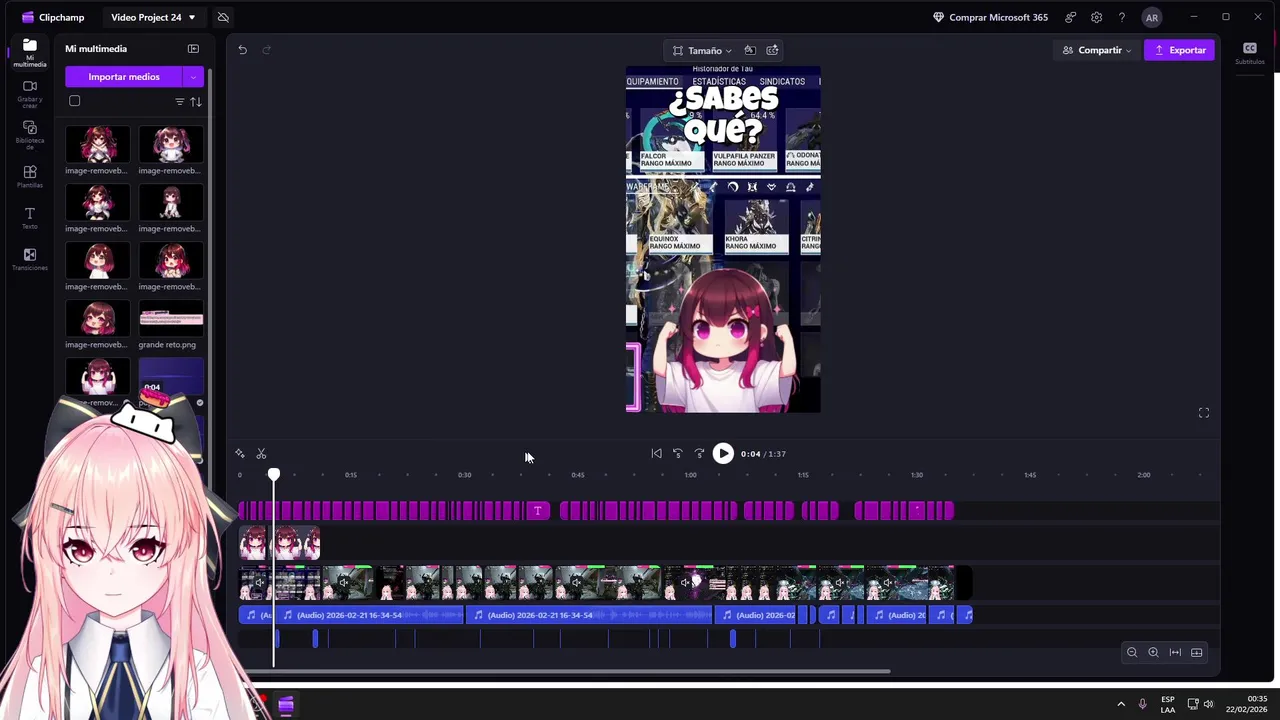Seek to 0:30 on the ruler
1280x720 pixels.
[464, 475]
